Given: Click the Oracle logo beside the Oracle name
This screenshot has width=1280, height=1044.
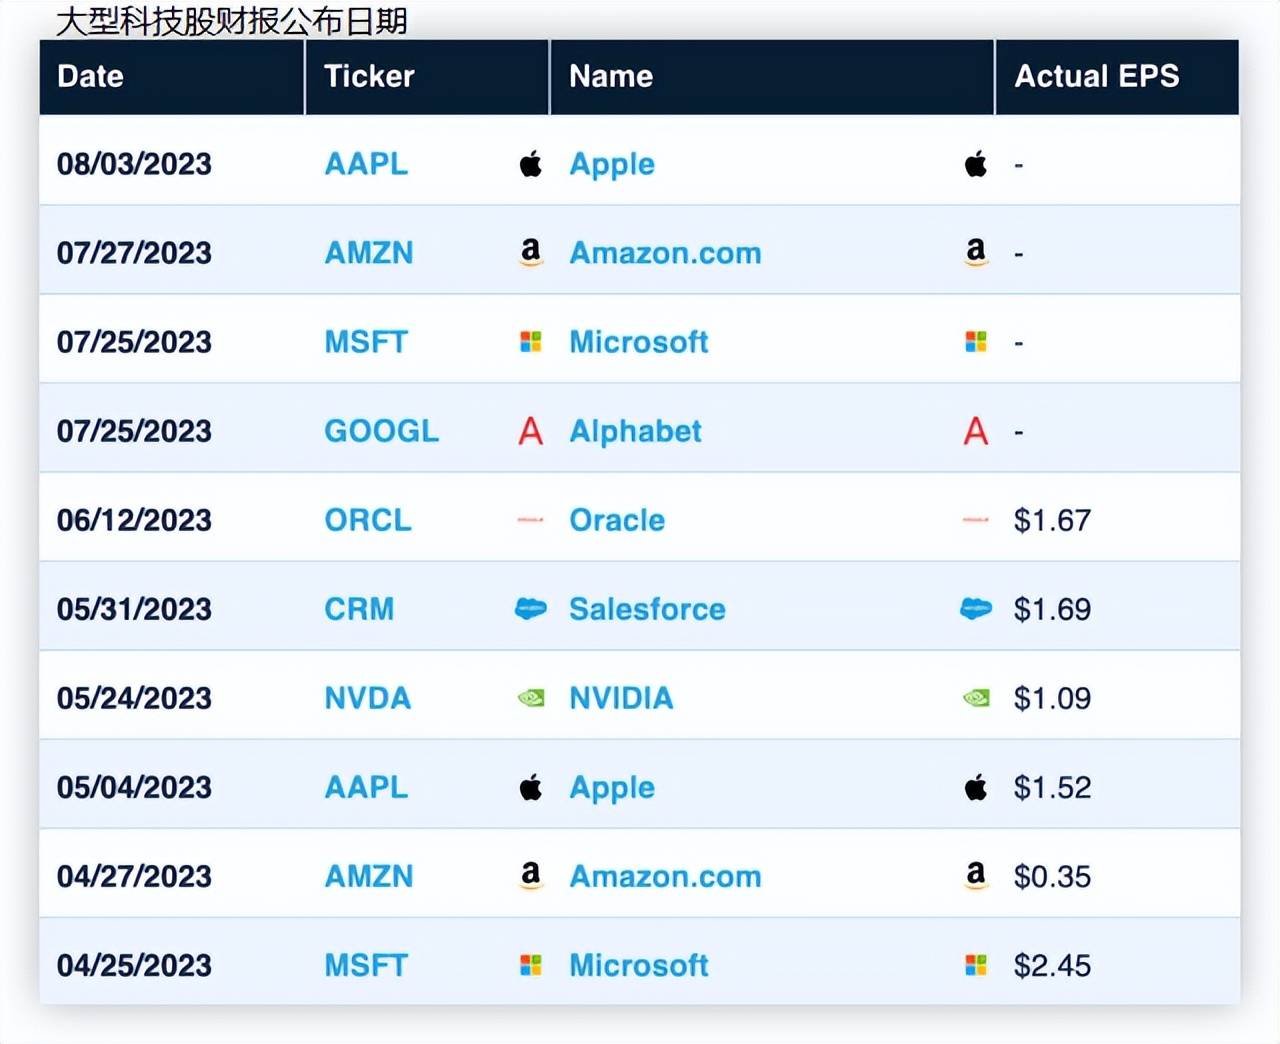Looking at the screenshot, I should 530,520.
